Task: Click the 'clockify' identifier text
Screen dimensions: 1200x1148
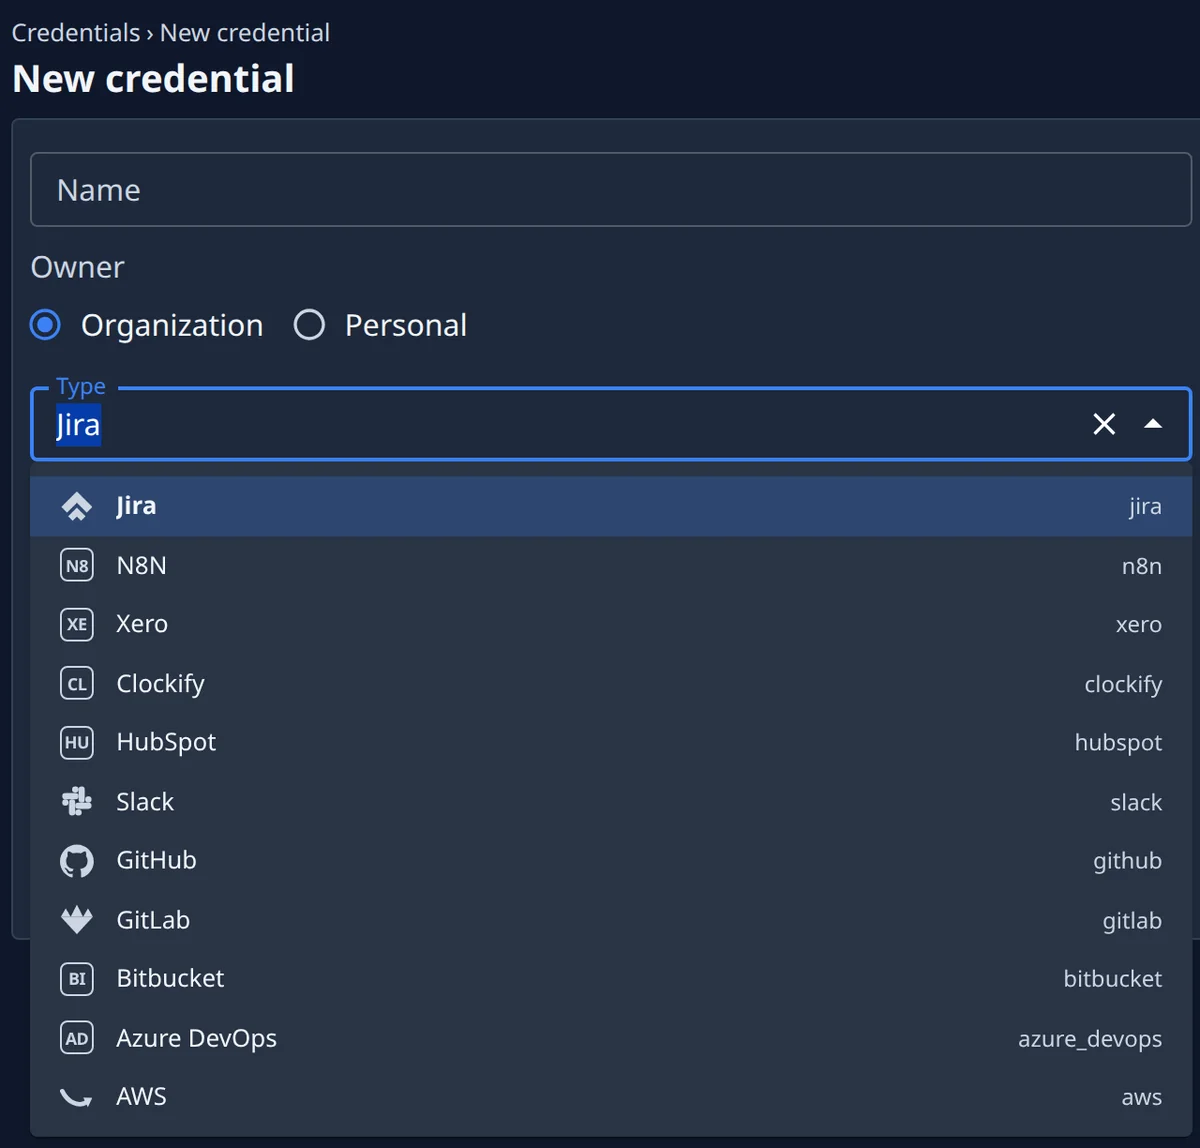Action: tap(1123, 685)
